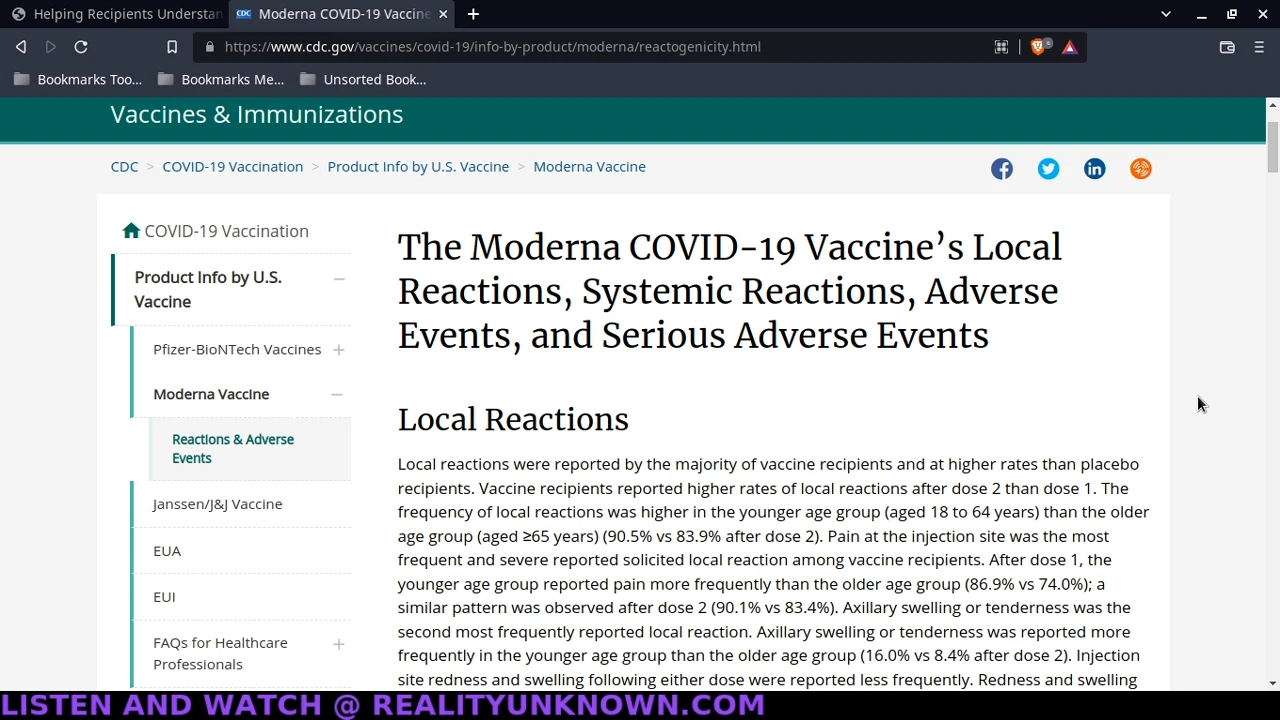Click the COVID-19 Vaccination home icon
This screenshot has height=720, width=1280.
click(x=131, y=231)
